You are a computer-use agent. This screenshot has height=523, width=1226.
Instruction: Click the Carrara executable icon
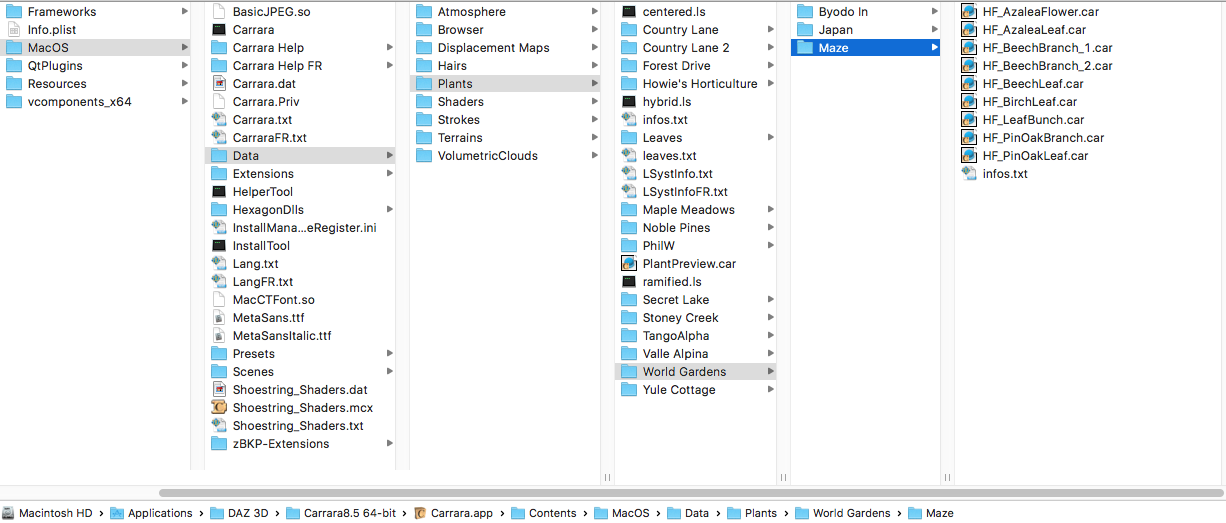(219, 30)
